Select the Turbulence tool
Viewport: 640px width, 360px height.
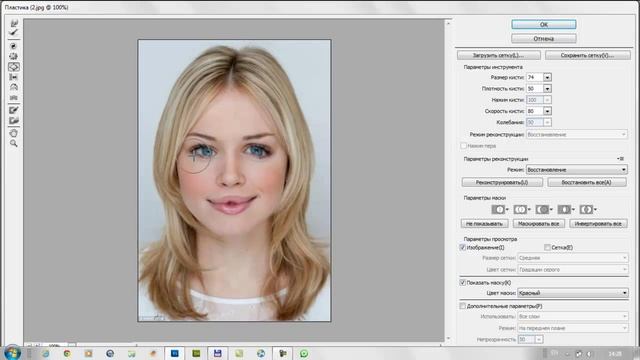pyautogui.click(x=14, y=98)
